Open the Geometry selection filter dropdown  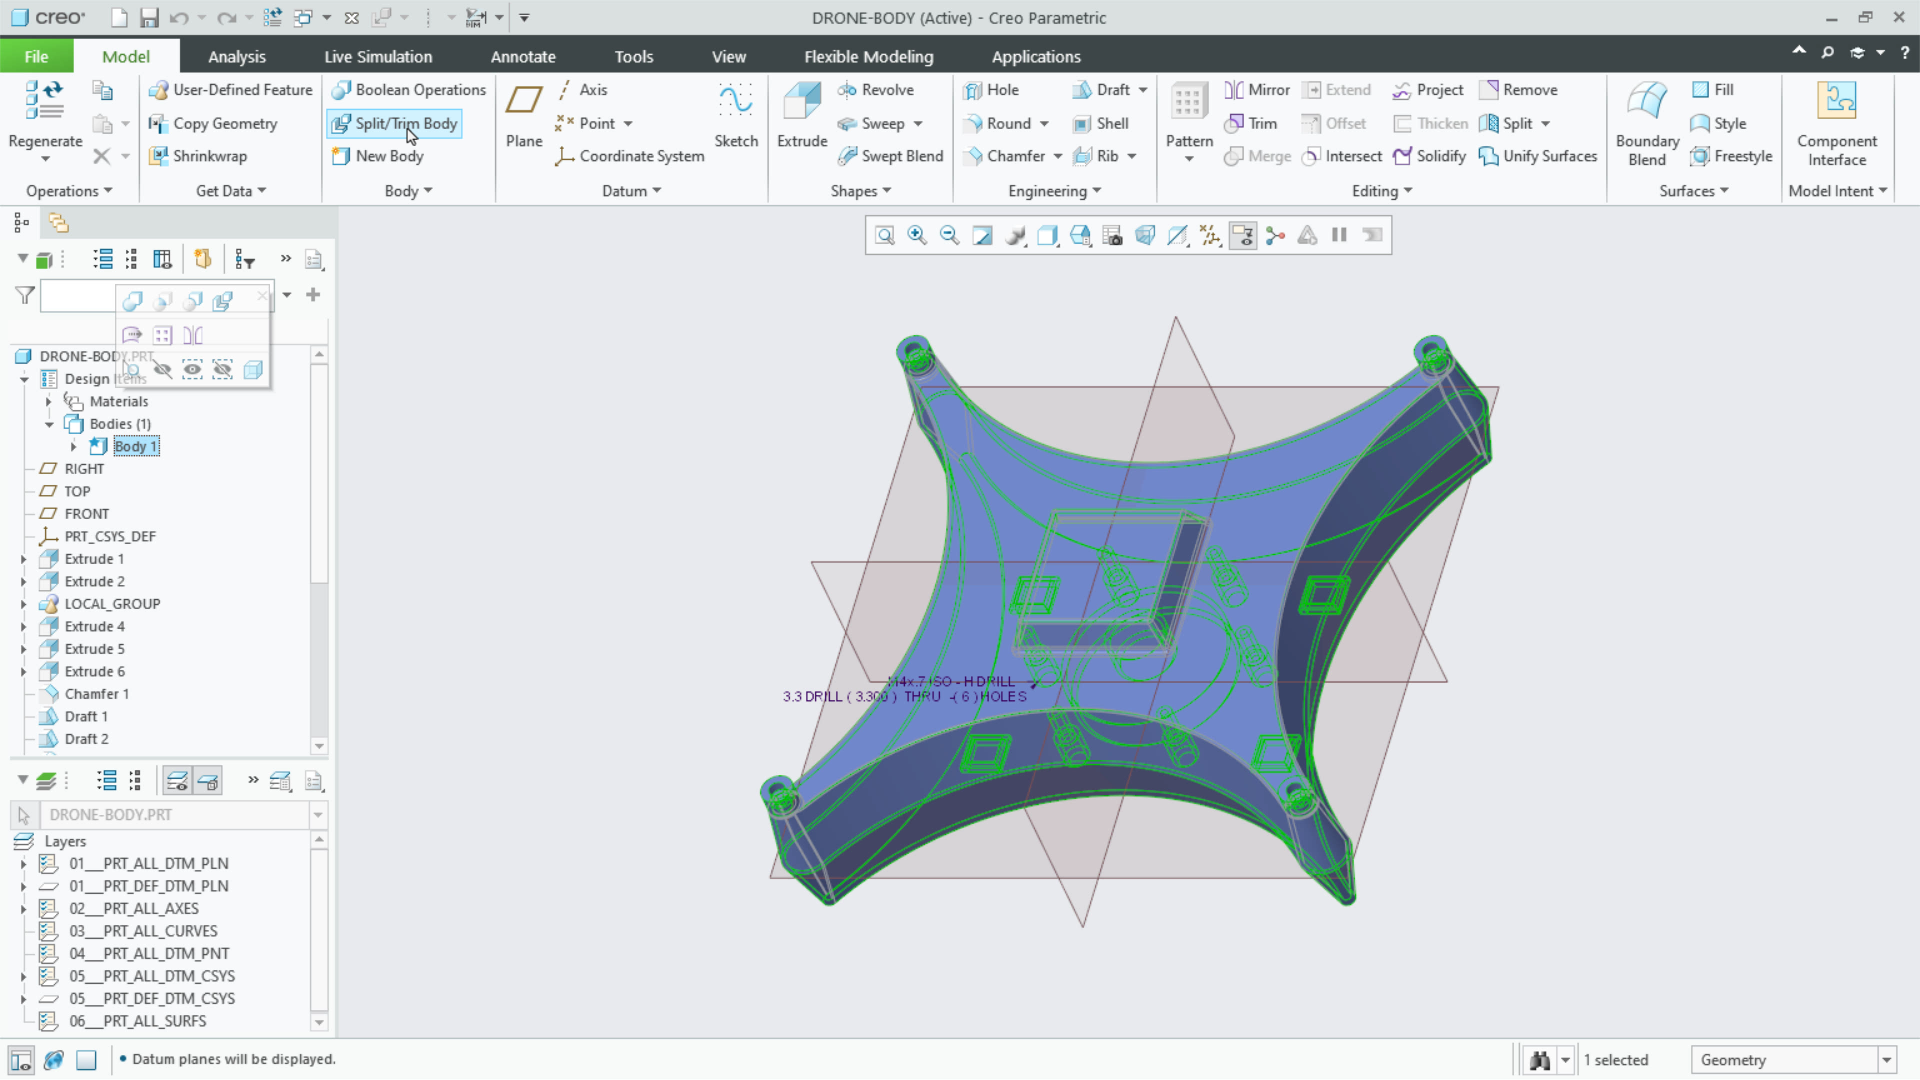coord(1887,1059)
